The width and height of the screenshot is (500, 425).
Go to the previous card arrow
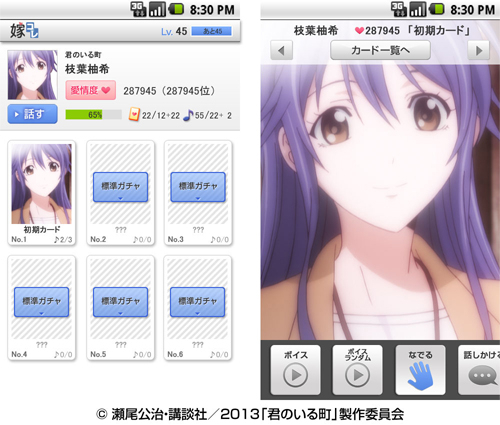coord(281,51)
